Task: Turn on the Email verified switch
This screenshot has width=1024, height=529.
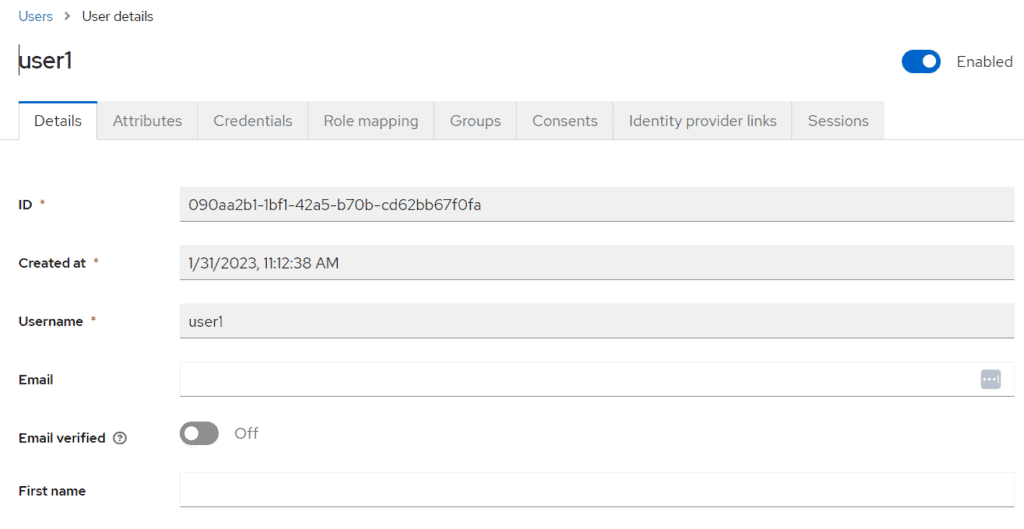Action: pyautogui.click(x=199, y=433)
